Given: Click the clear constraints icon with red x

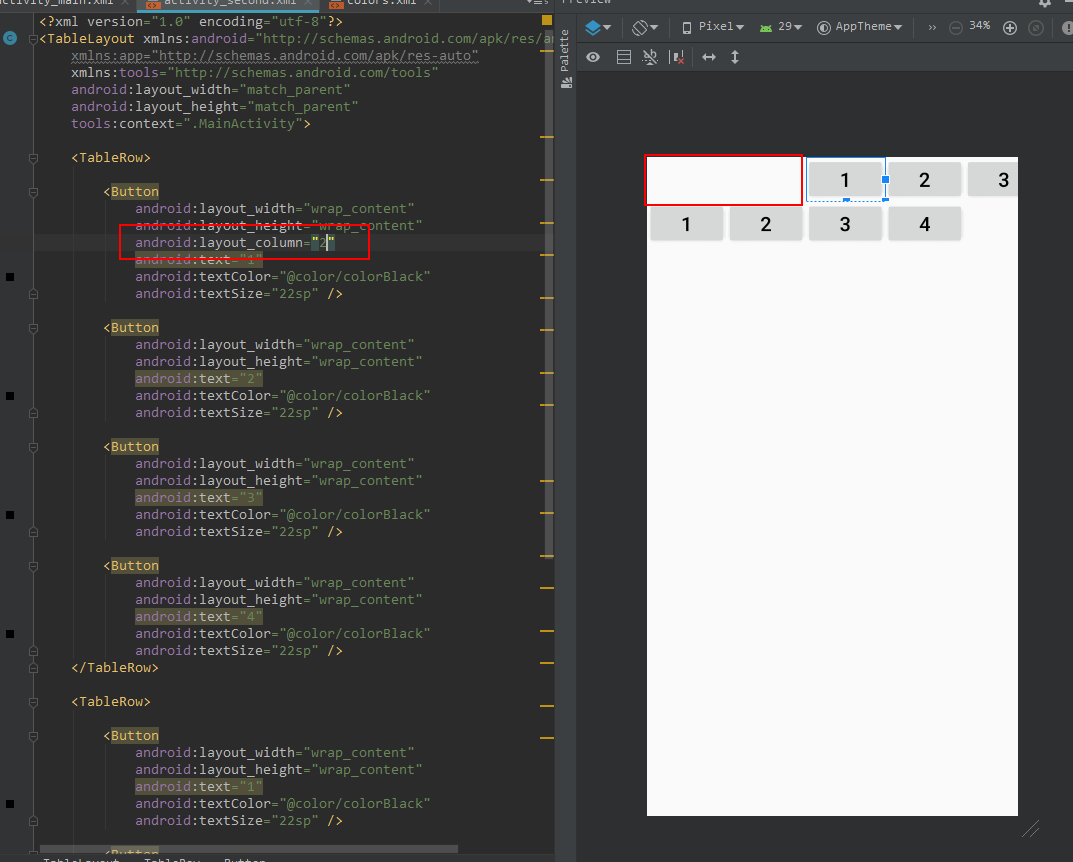Looking at the screenshot, I should point(677,58).
